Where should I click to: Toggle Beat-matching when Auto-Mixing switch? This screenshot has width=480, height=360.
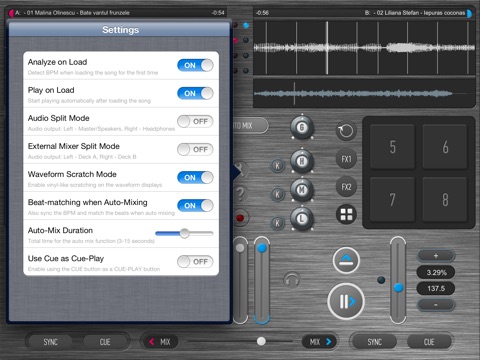tap(195, 205)
